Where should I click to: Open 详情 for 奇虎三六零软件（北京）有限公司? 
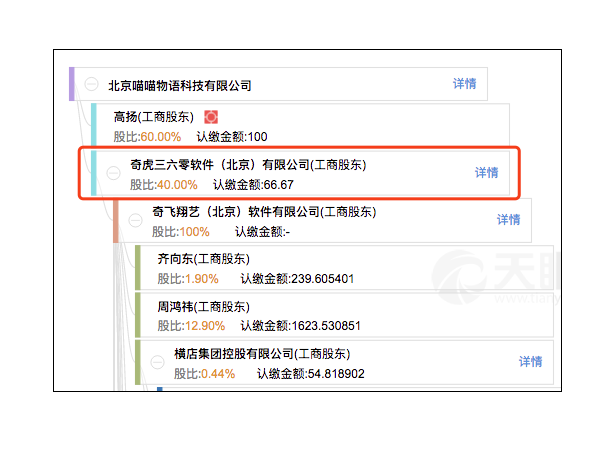tap(487, 173)
